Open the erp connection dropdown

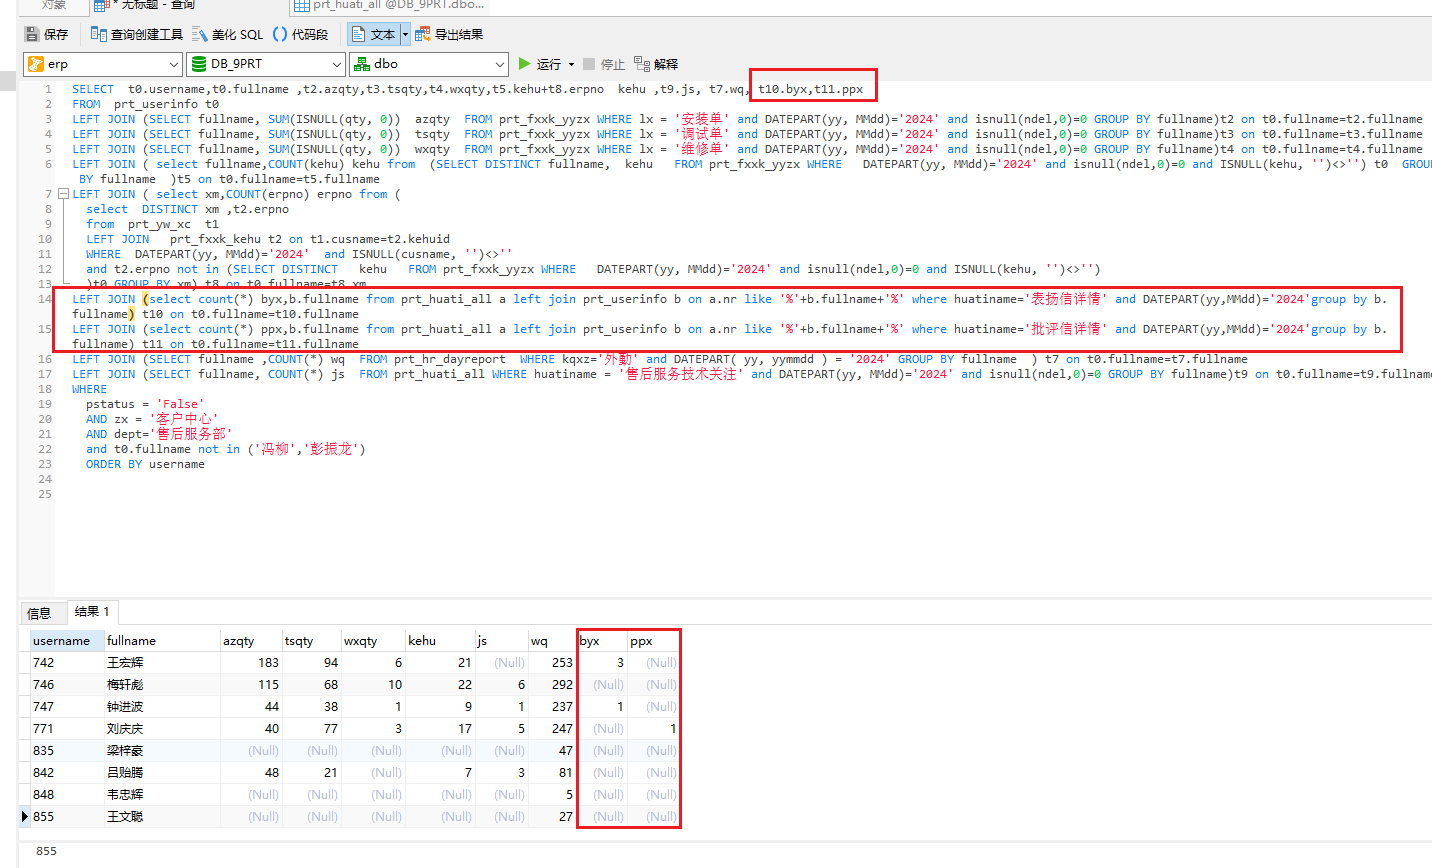[103, 64]
